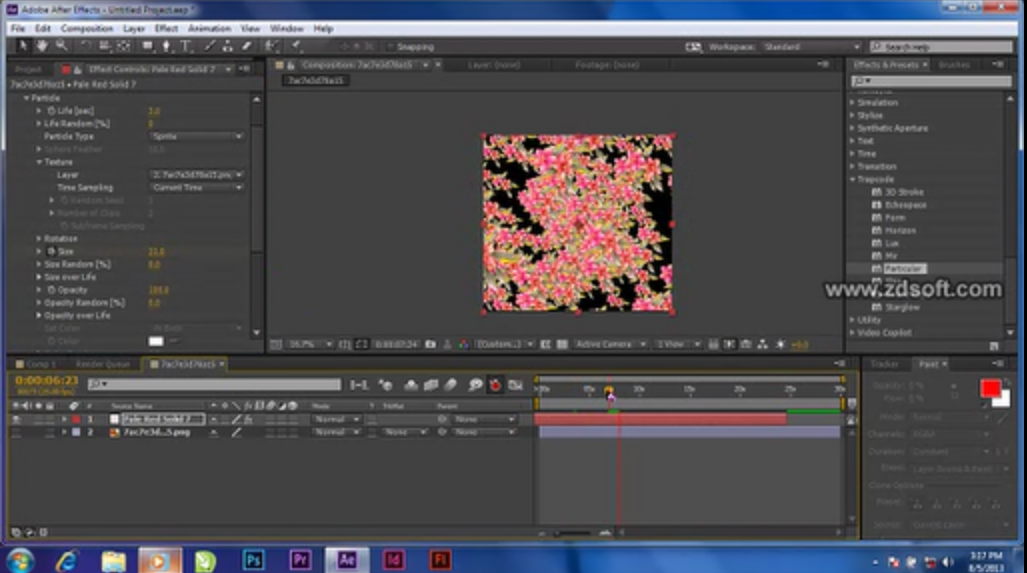1027x573 pixels.
Task: Select Starglow effect preset
Action: tap(903, 307)
